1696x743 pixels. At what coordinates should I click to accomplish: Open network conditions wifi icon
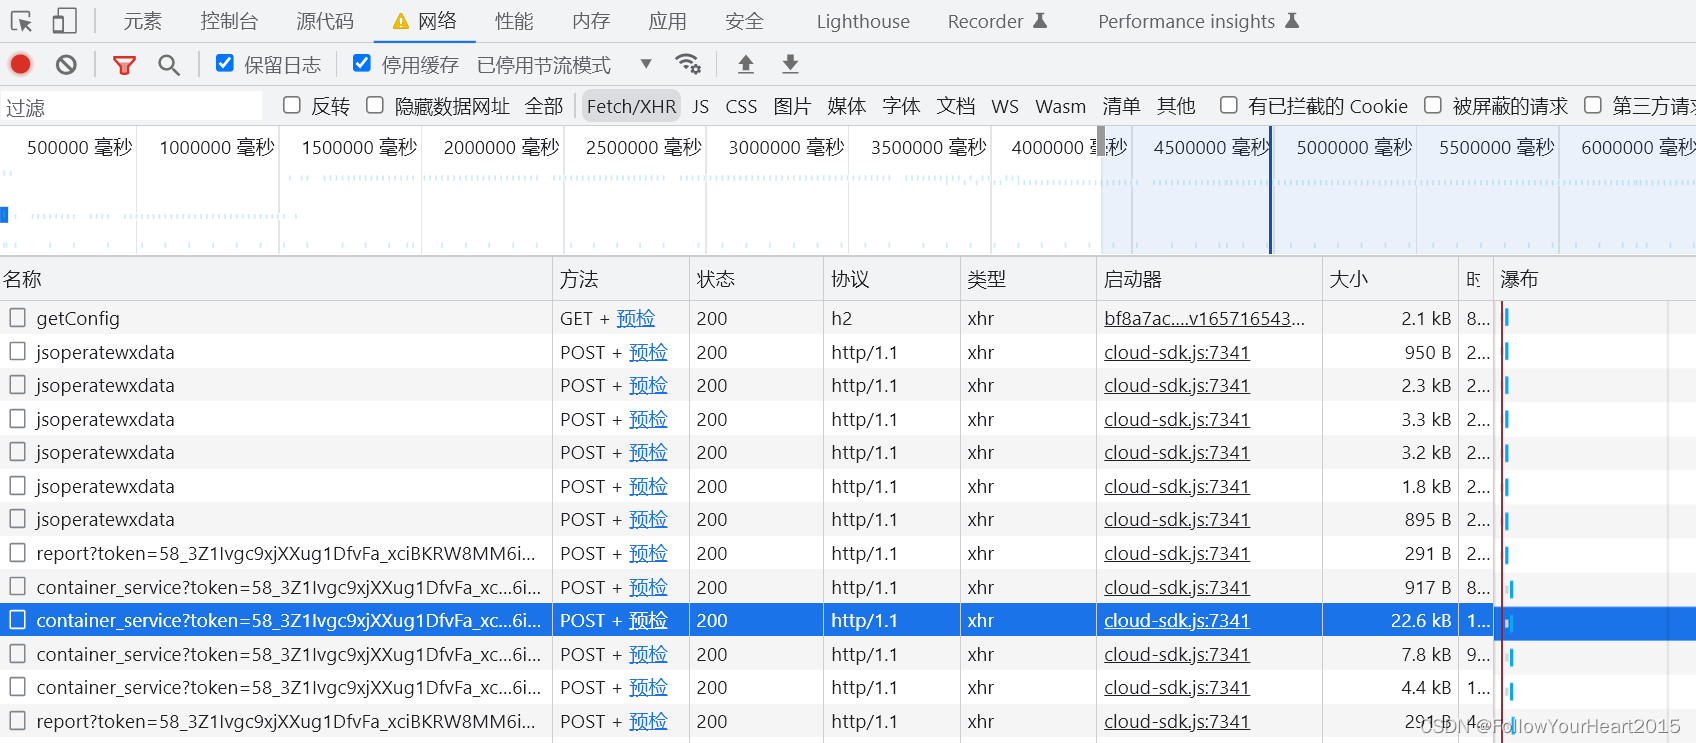click(688, 64)
